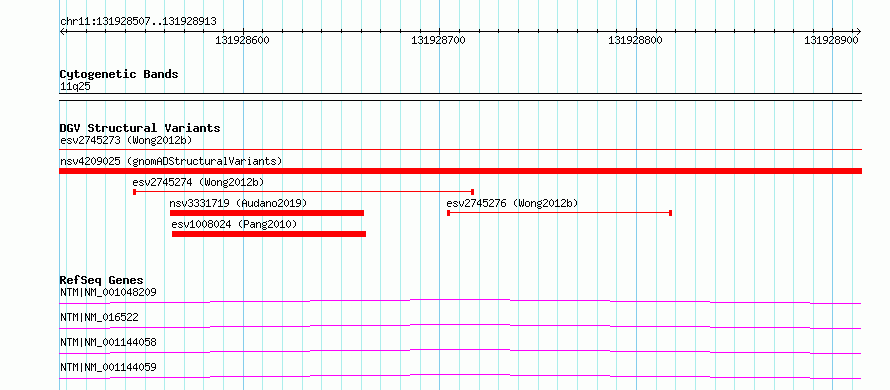Open variant esv2745276 (Wong2012b) label
The height and width of the screenshot is (390, 890).
[512, 203]
